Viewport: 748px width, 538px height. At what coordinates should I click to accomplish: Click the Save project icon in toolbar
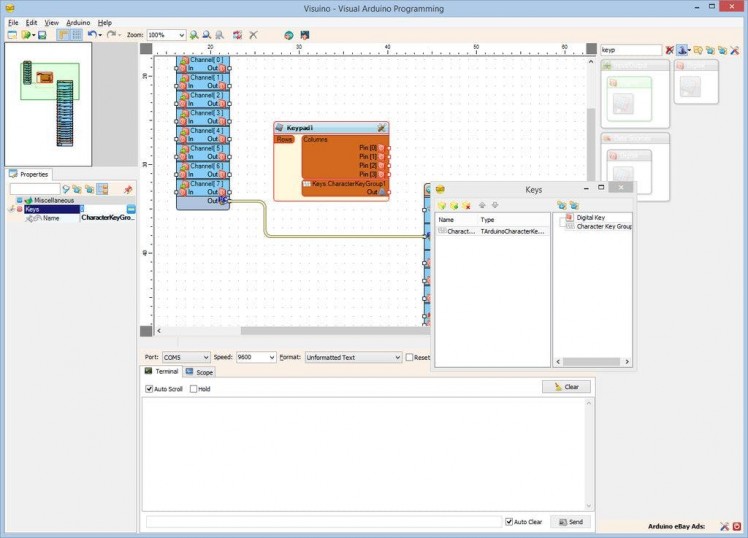(42, 35)
